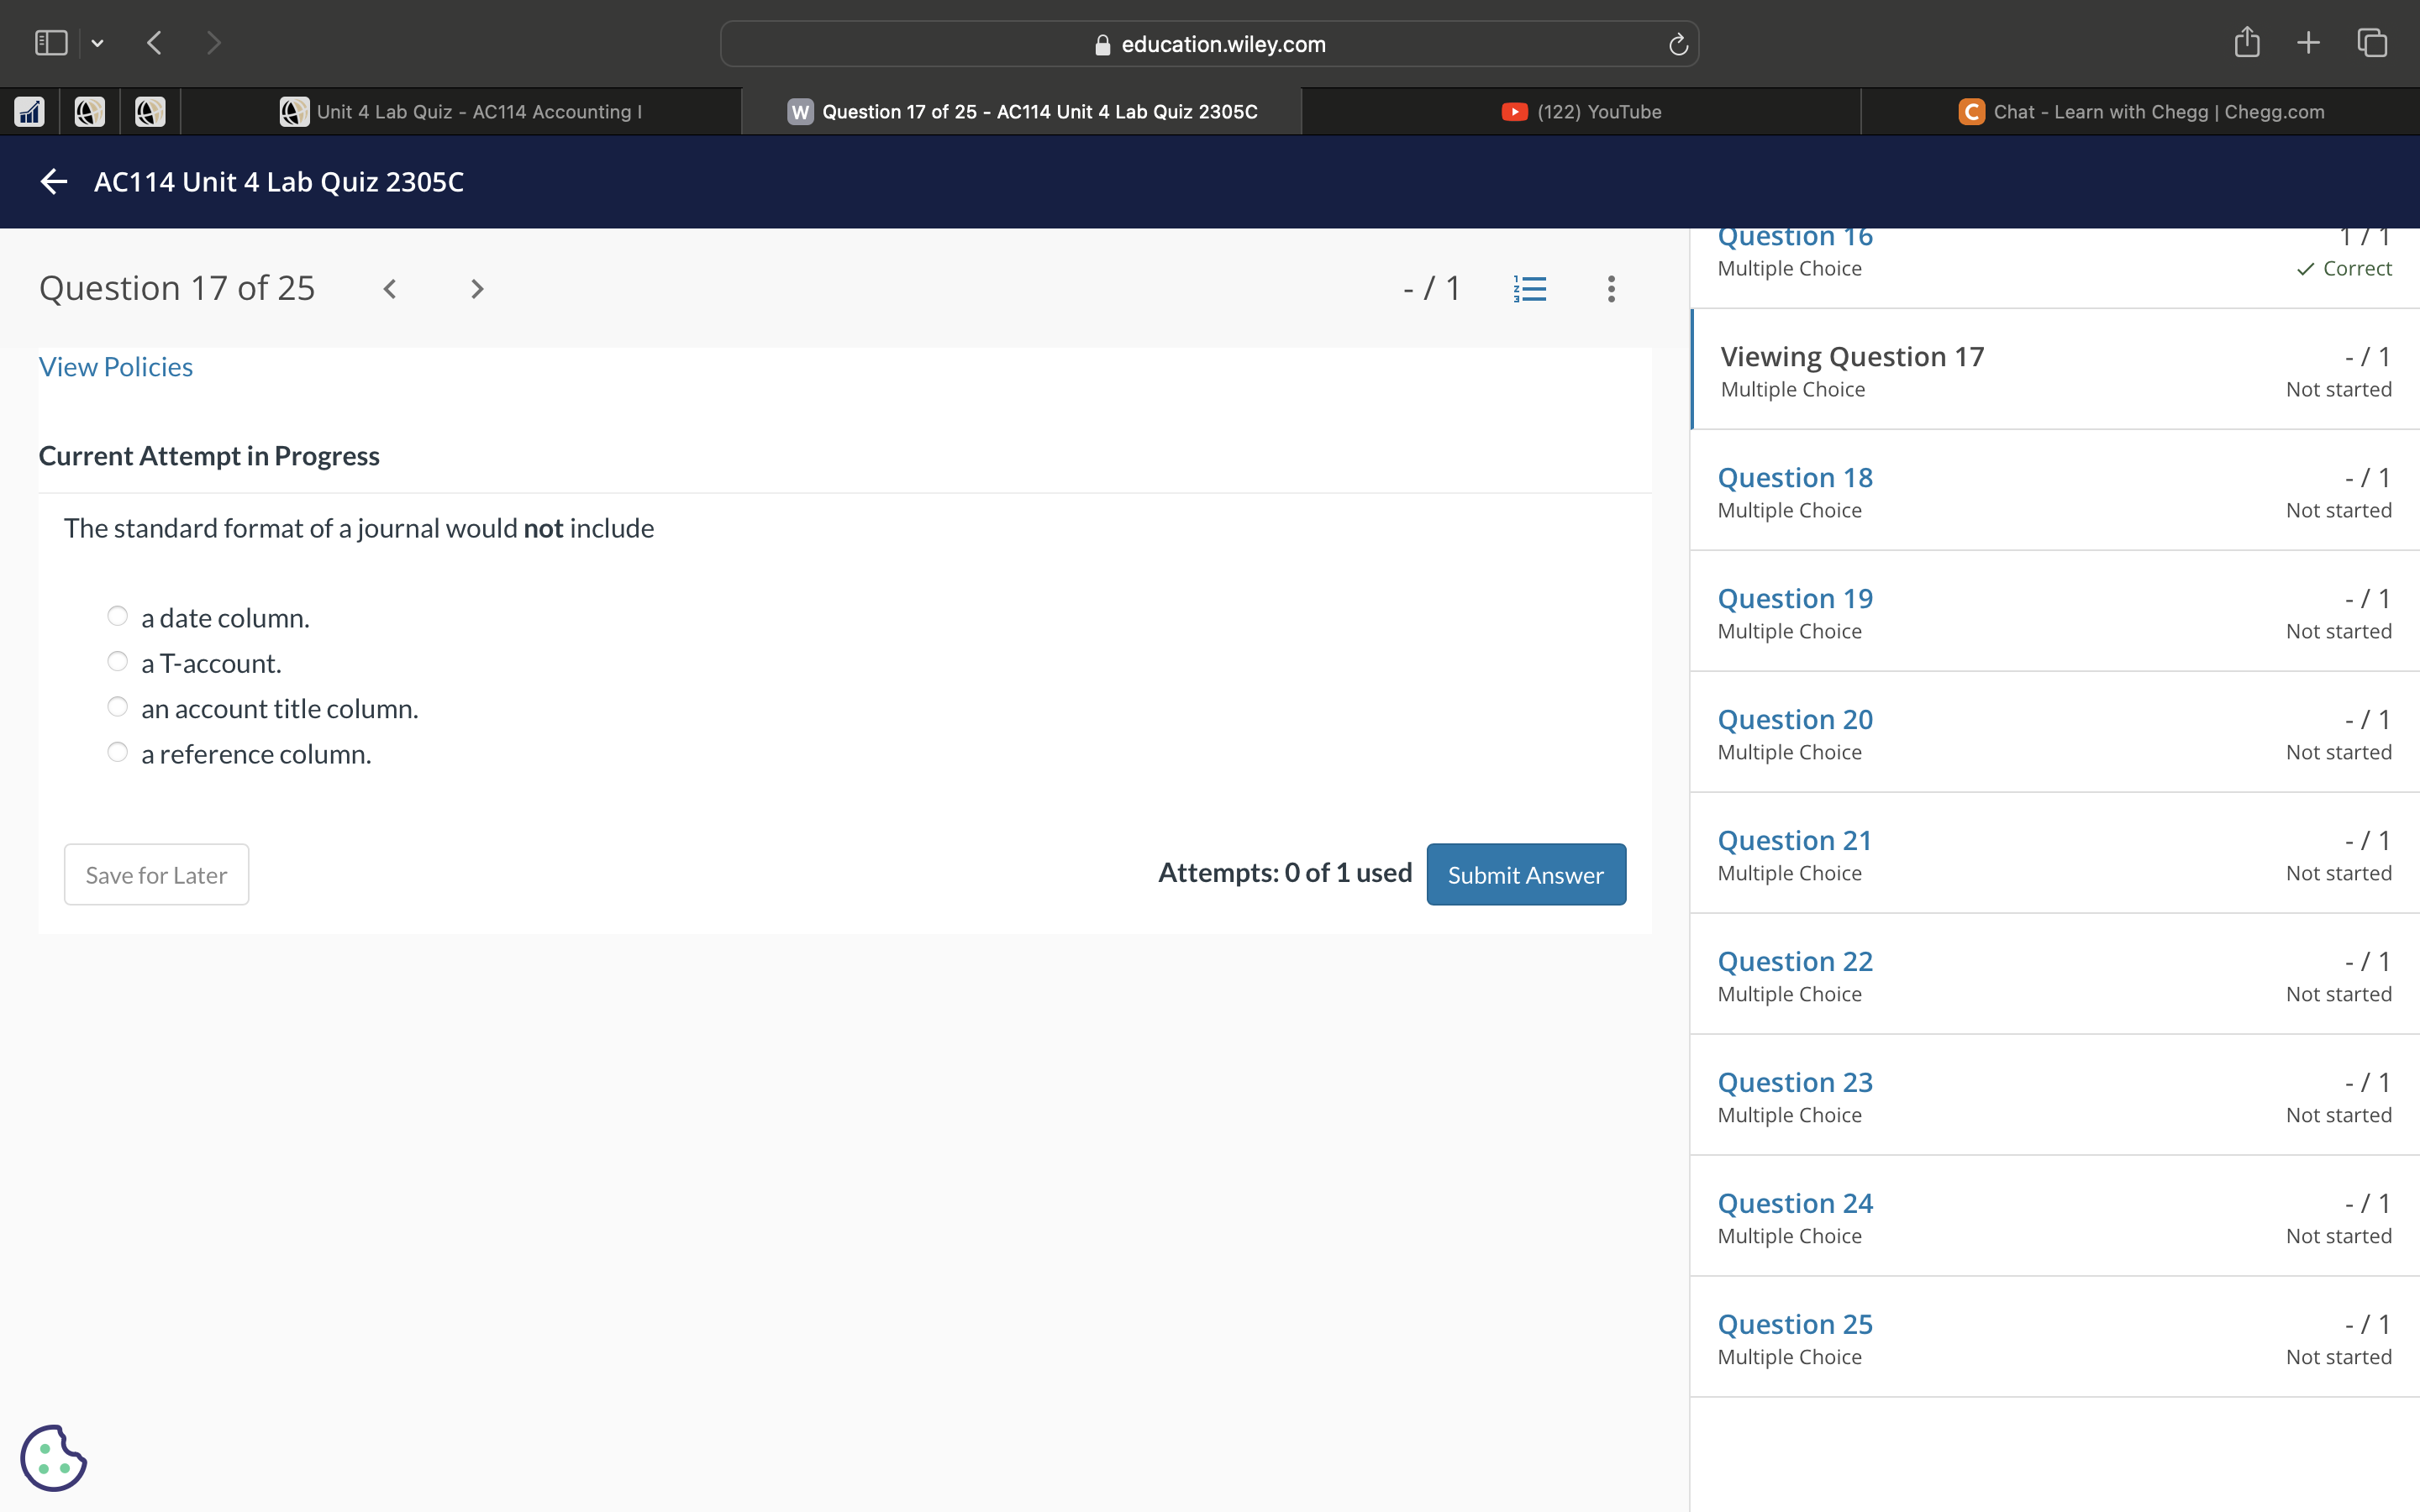Toggle the Safari sidebar icon
This screenshot has width=2420, height=1512.
click(x=51, y=43)
